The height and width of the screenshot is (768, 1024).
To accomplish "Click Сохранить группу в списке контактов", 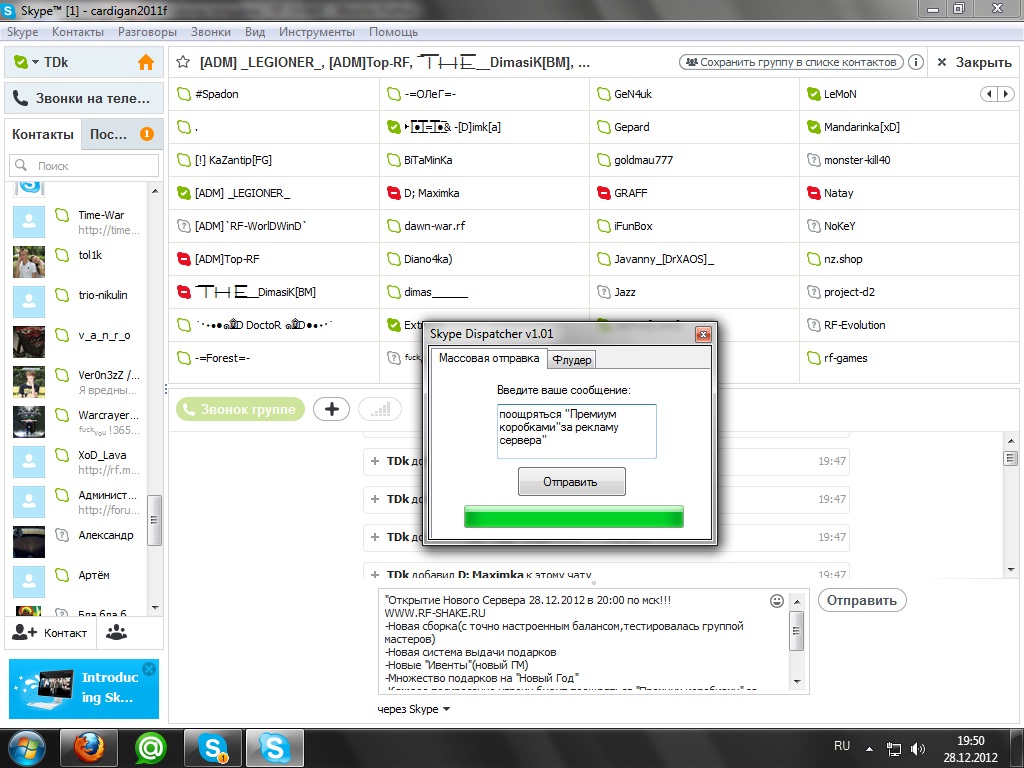I will pyautogui.click(x=792, y=62).
